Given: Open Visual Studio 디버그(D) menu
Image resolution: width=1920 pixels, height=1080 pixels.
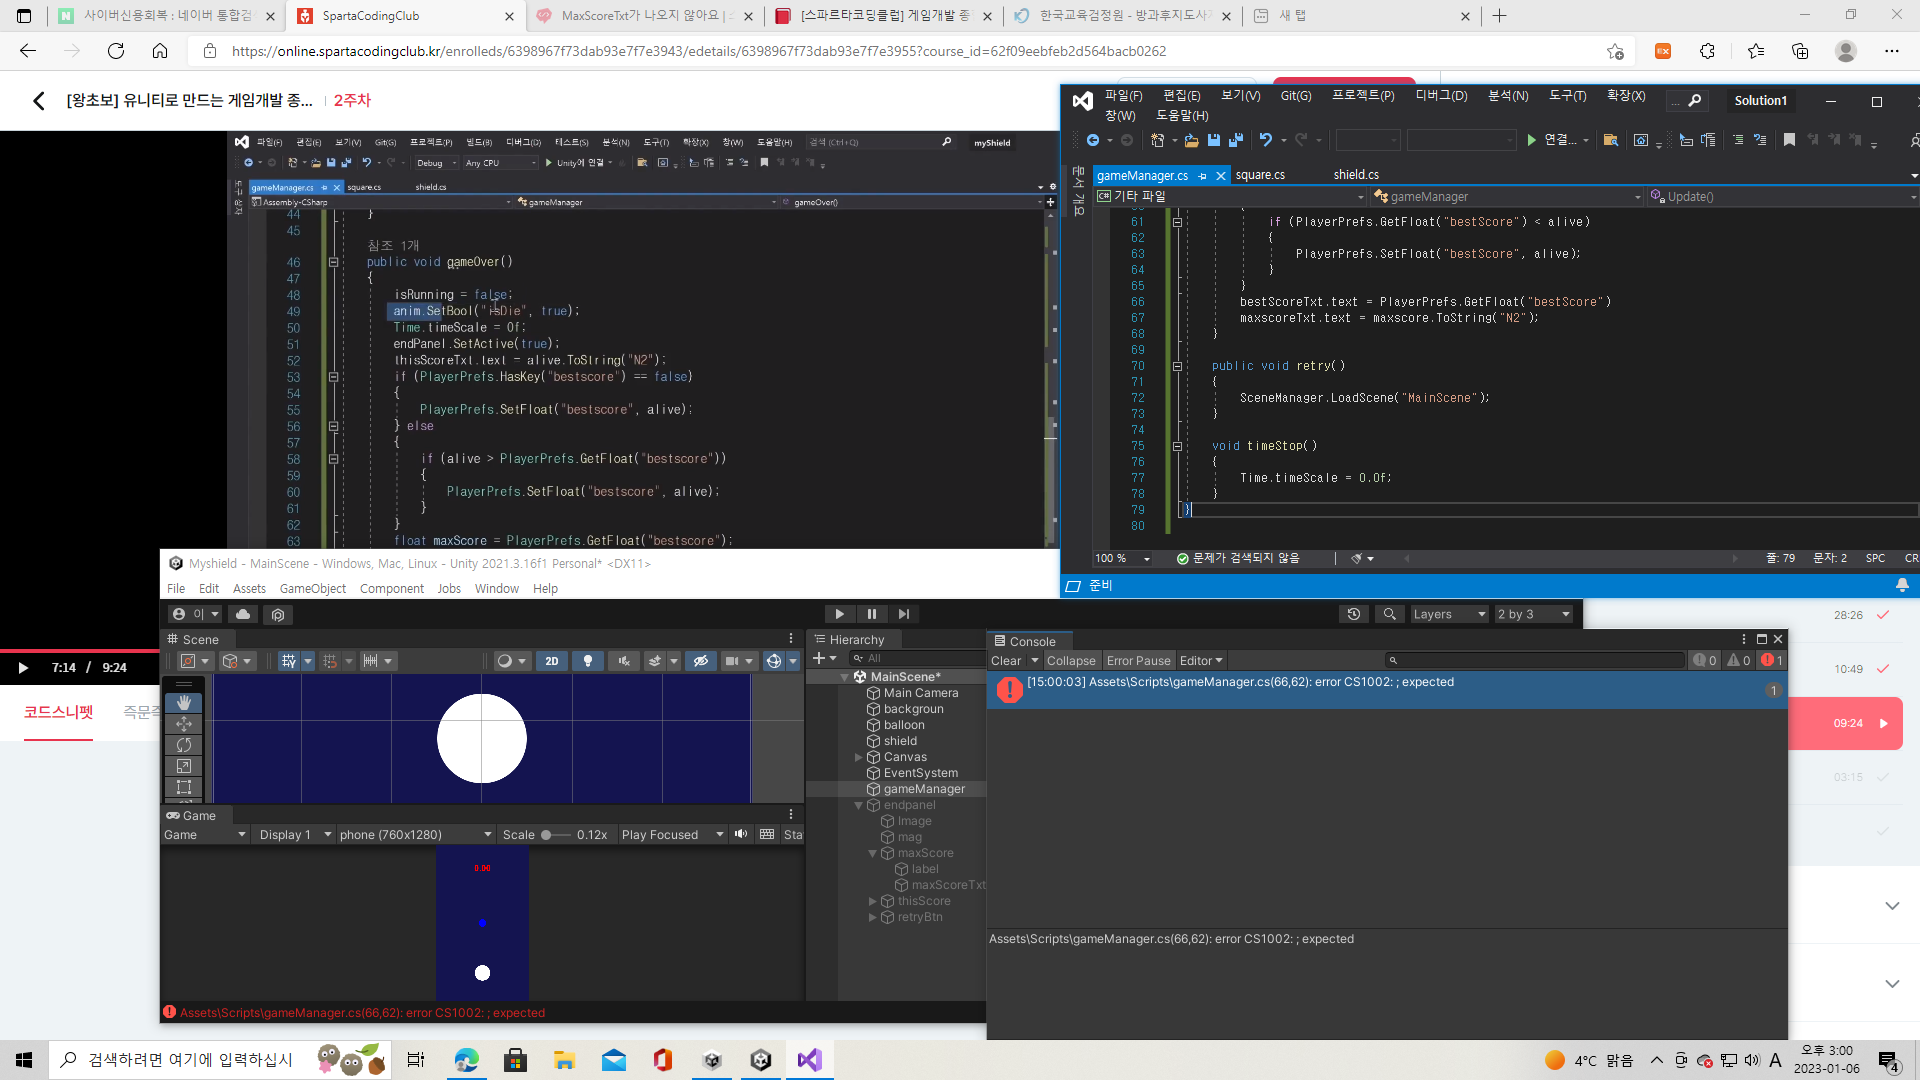Looking at the screenshot, I should point(1441,96).
